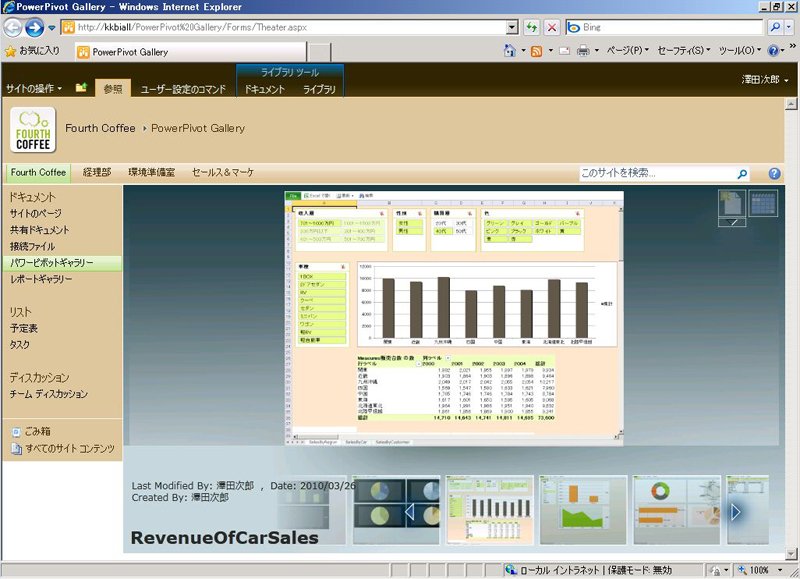Open a new blank browser tab
Viewport: 800px width, 579px height.
point(320,52)
